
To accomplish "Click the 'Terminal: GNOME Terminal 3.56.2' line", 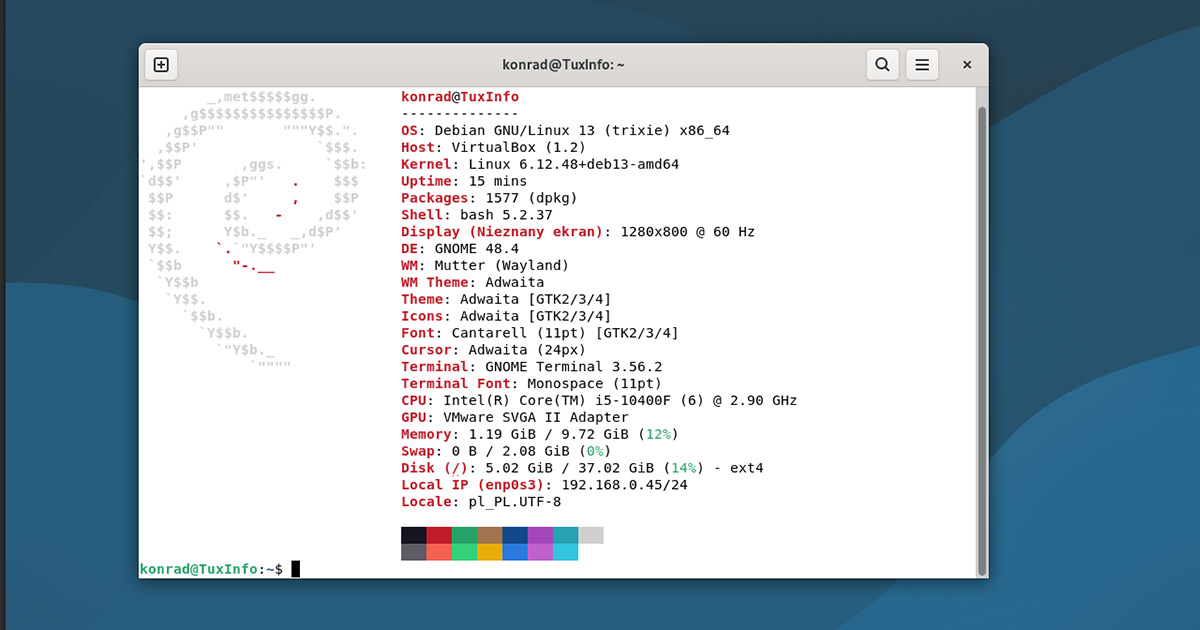I will (532, 367).
